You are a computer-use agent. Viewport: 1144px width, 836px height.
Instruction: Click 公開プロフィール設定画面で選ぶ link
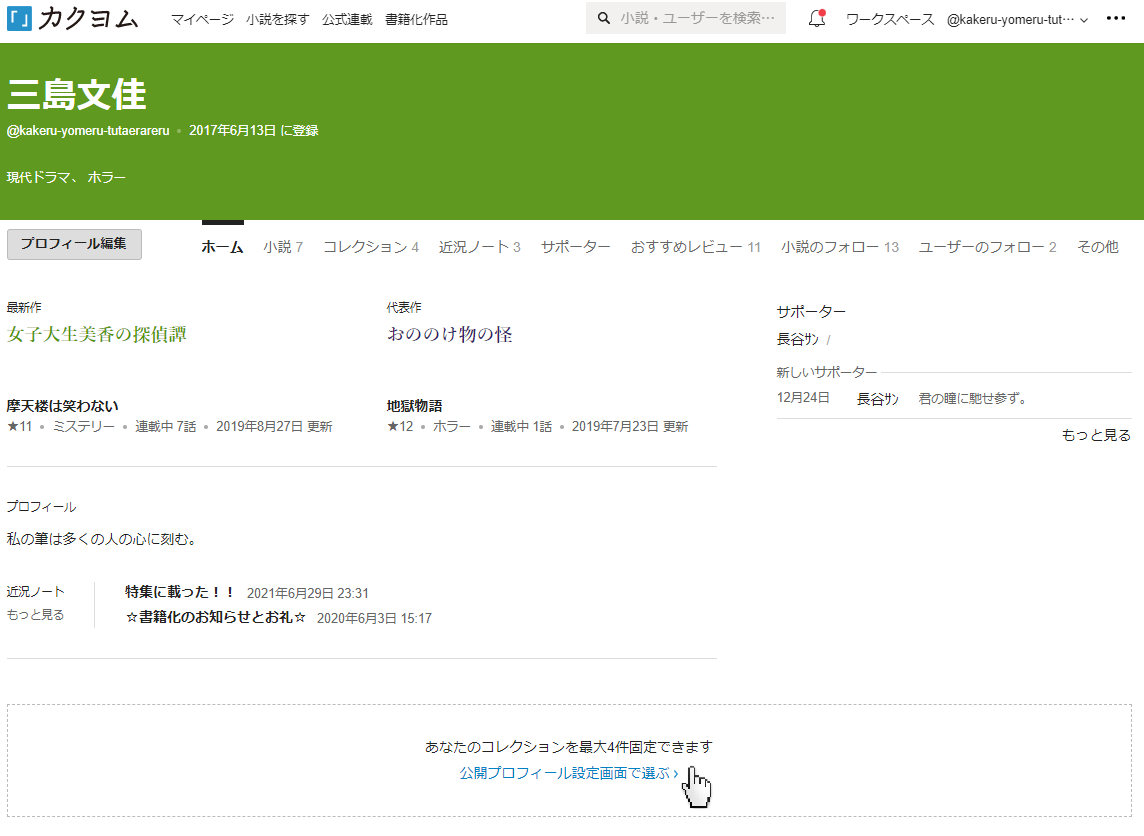[x=569, y=773]
